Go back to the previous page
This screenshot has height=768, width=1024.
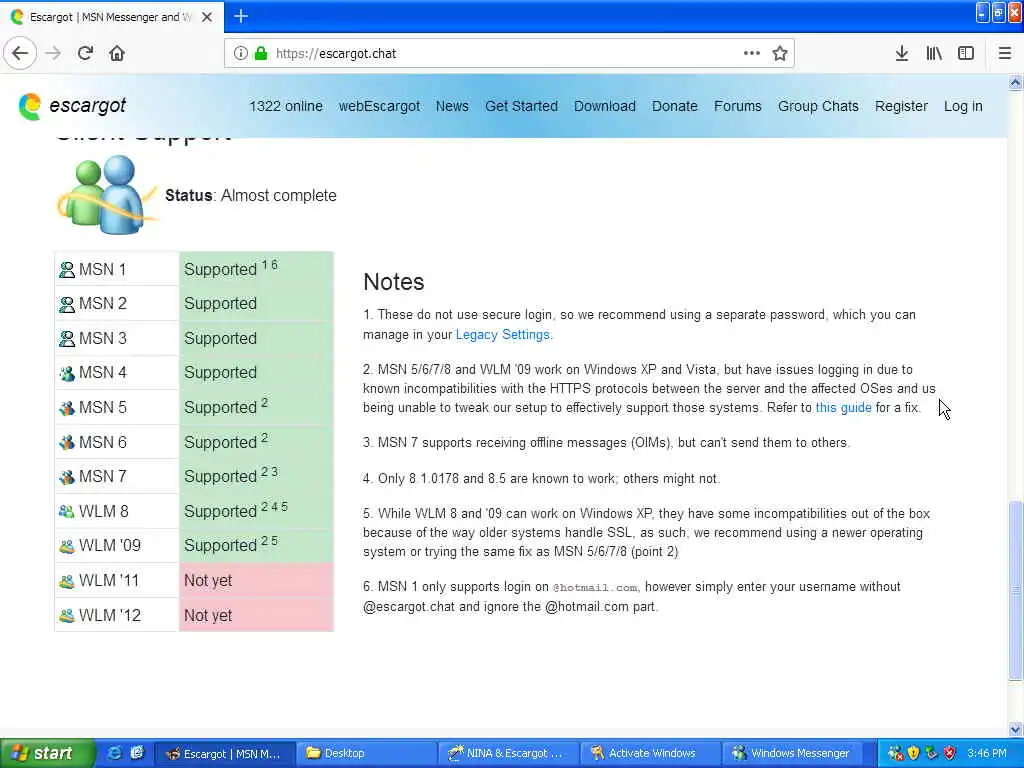(x=20, y=54)
